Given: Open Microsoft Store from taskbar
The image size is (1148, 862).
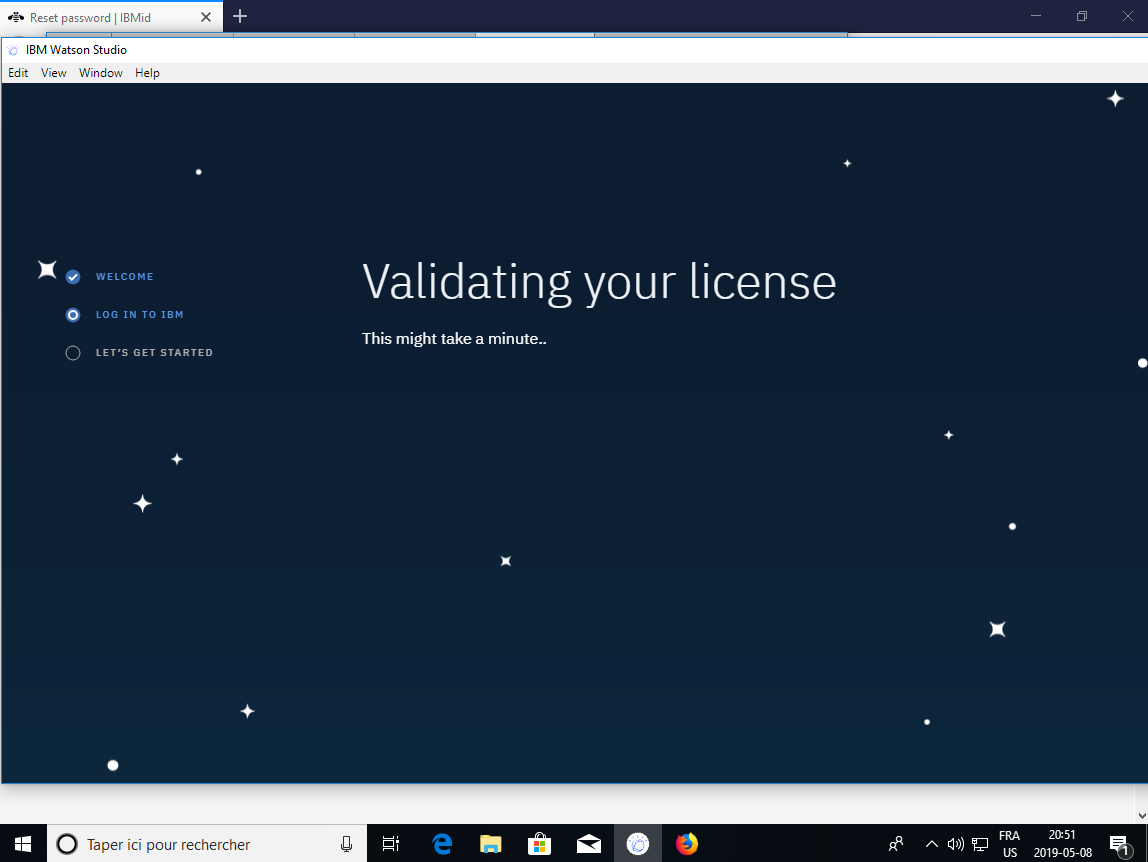Looking at the screenshot, I should point(540,844).
